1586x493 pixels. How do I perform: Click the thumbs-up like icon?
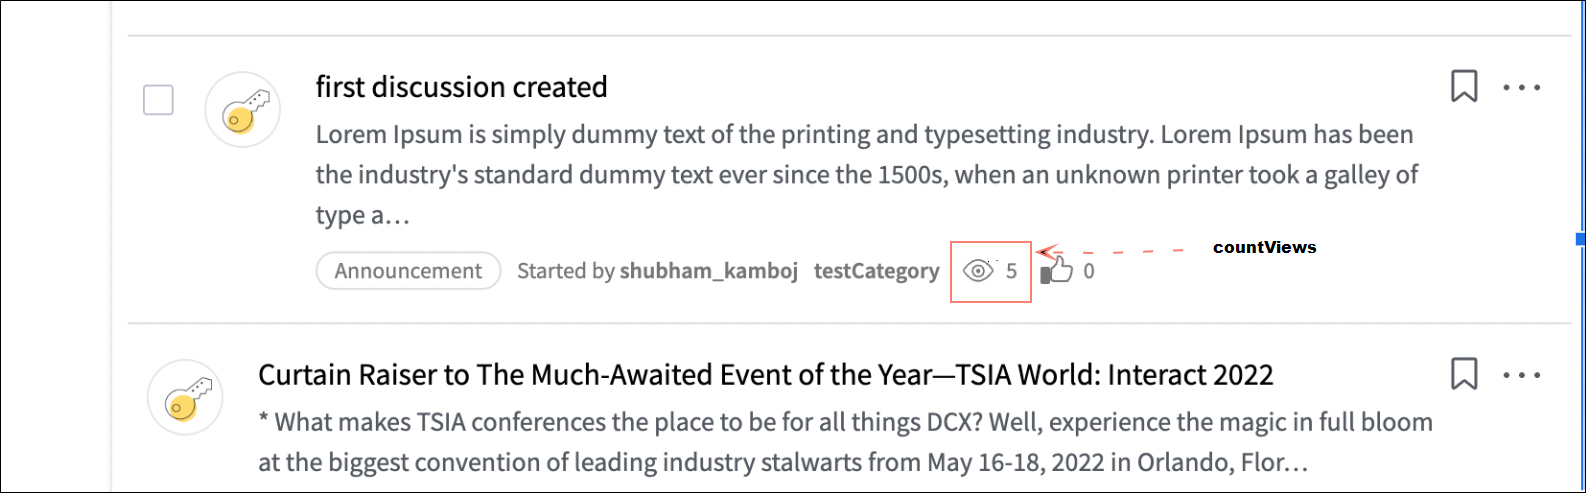(1057, 271)
